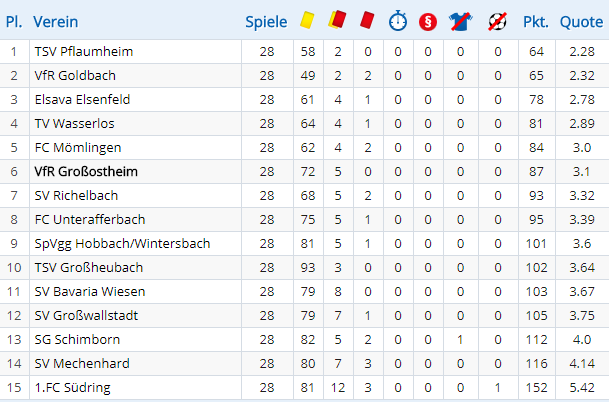Click the stopwatch time penalty icon
The image size is (609, 402).
pos(398,21)
